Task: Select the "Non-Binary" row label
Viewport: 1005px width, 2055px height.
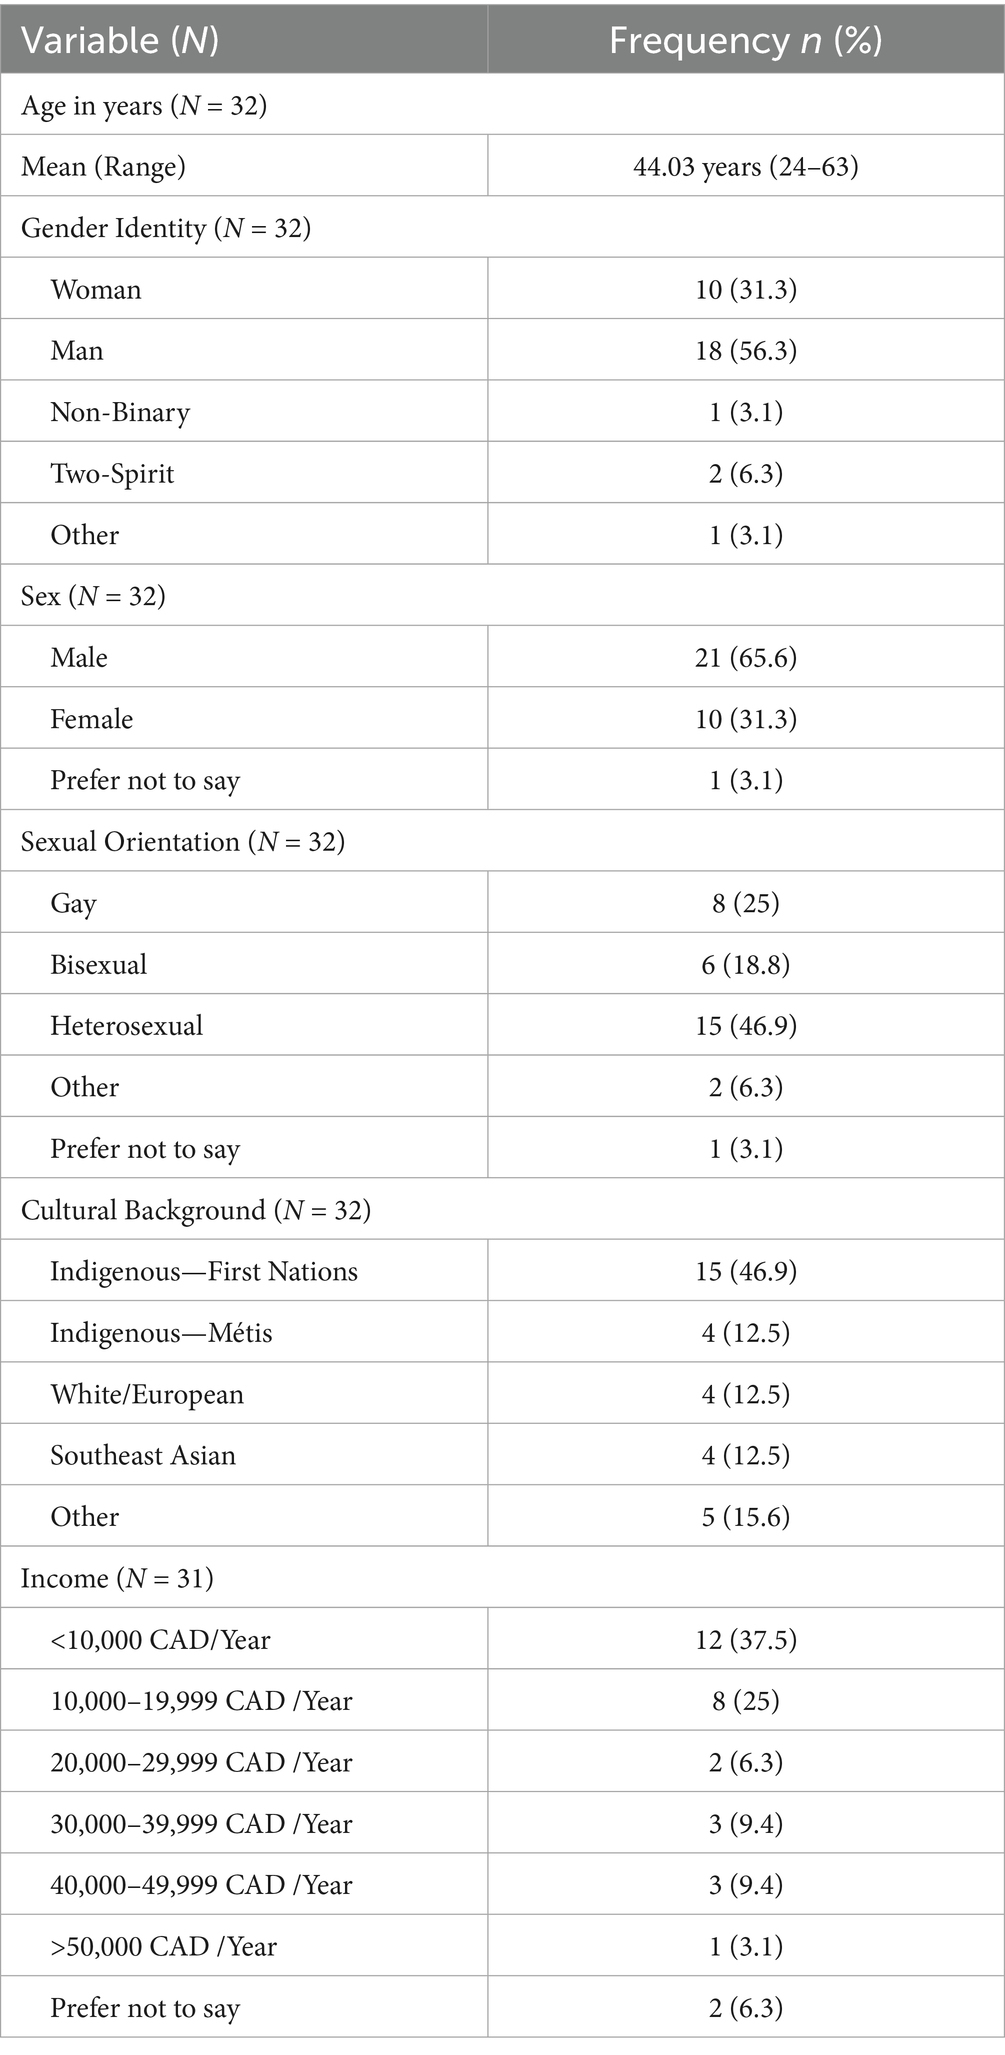Action: pos(120,412)
